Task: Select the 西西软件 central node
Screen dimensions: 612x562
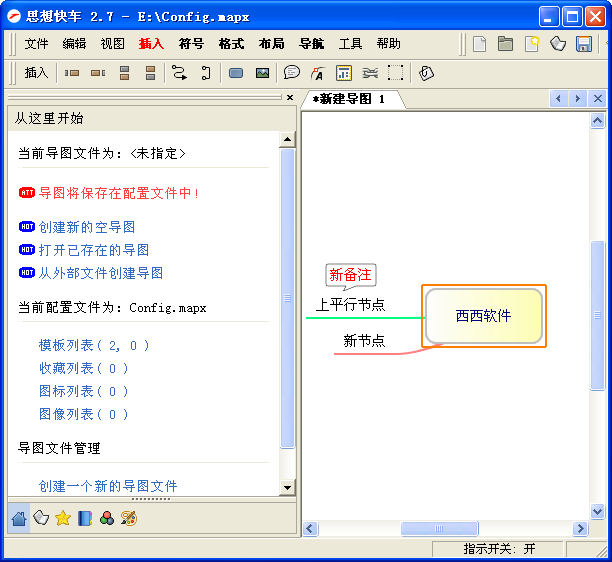Action: (484, 316)
